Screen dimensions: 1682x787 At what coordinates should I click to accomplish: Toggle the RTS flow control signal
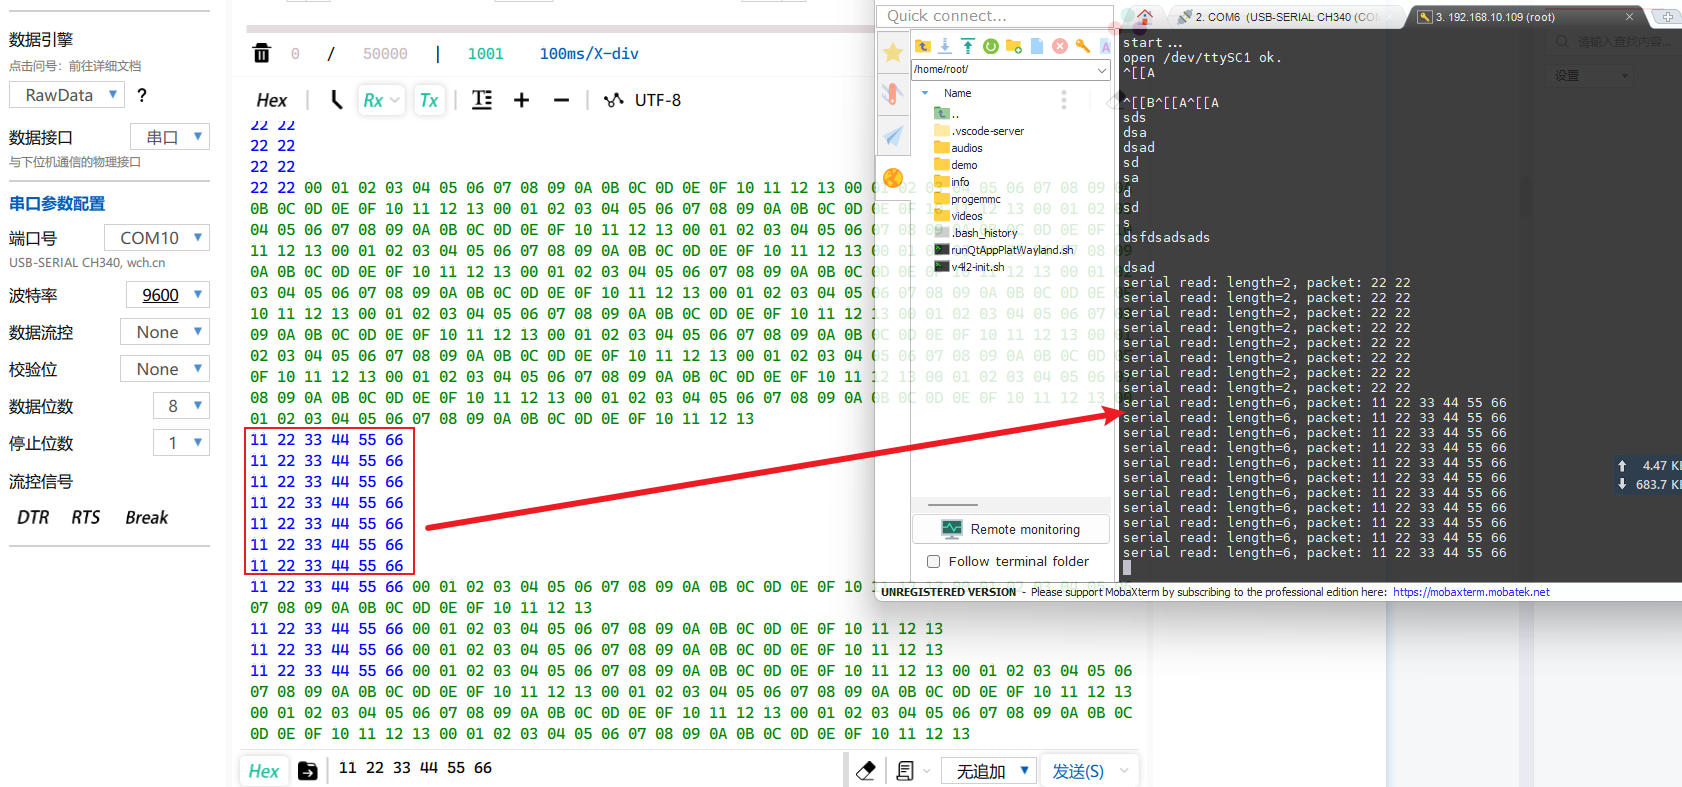tap(85, 517)
